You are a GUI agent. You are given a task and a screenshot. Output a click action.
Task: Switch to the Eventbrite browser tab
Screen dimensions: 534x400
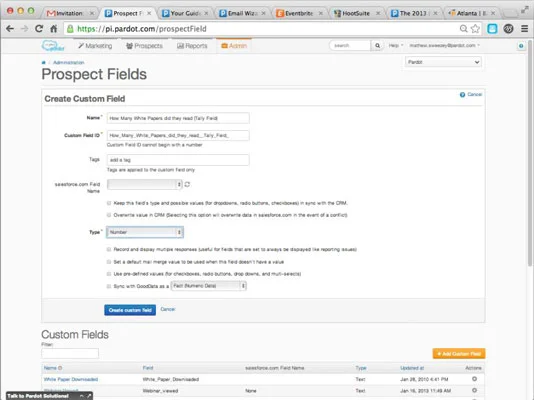click(x=299, y=13)
